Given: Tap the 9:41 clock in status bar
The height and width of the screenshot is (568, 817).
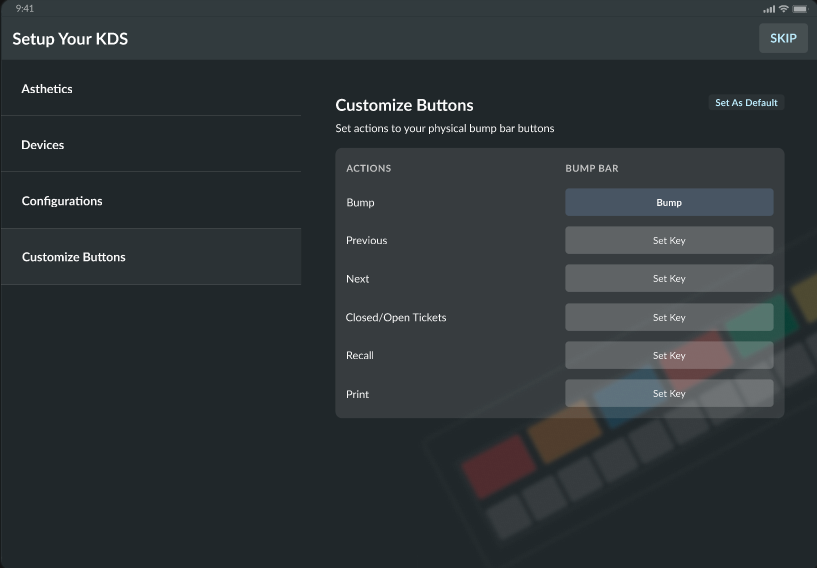Looking at the screenshot, I should pyautogui.click(x=25, y=8).
